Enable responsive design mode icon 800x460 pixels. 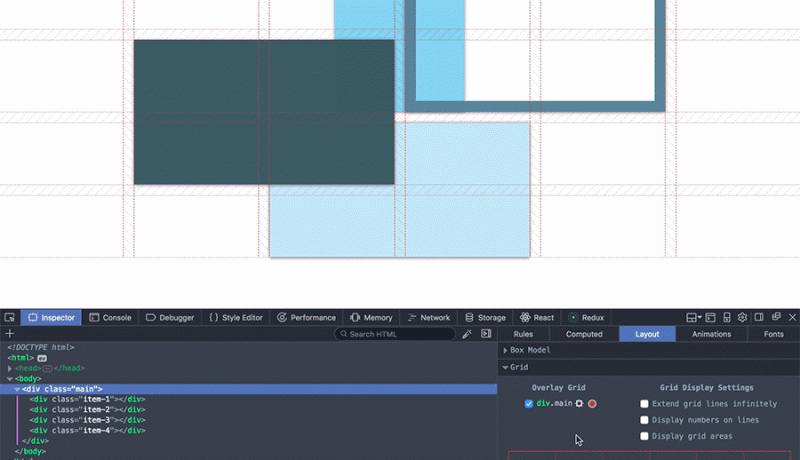click(727, 317)
